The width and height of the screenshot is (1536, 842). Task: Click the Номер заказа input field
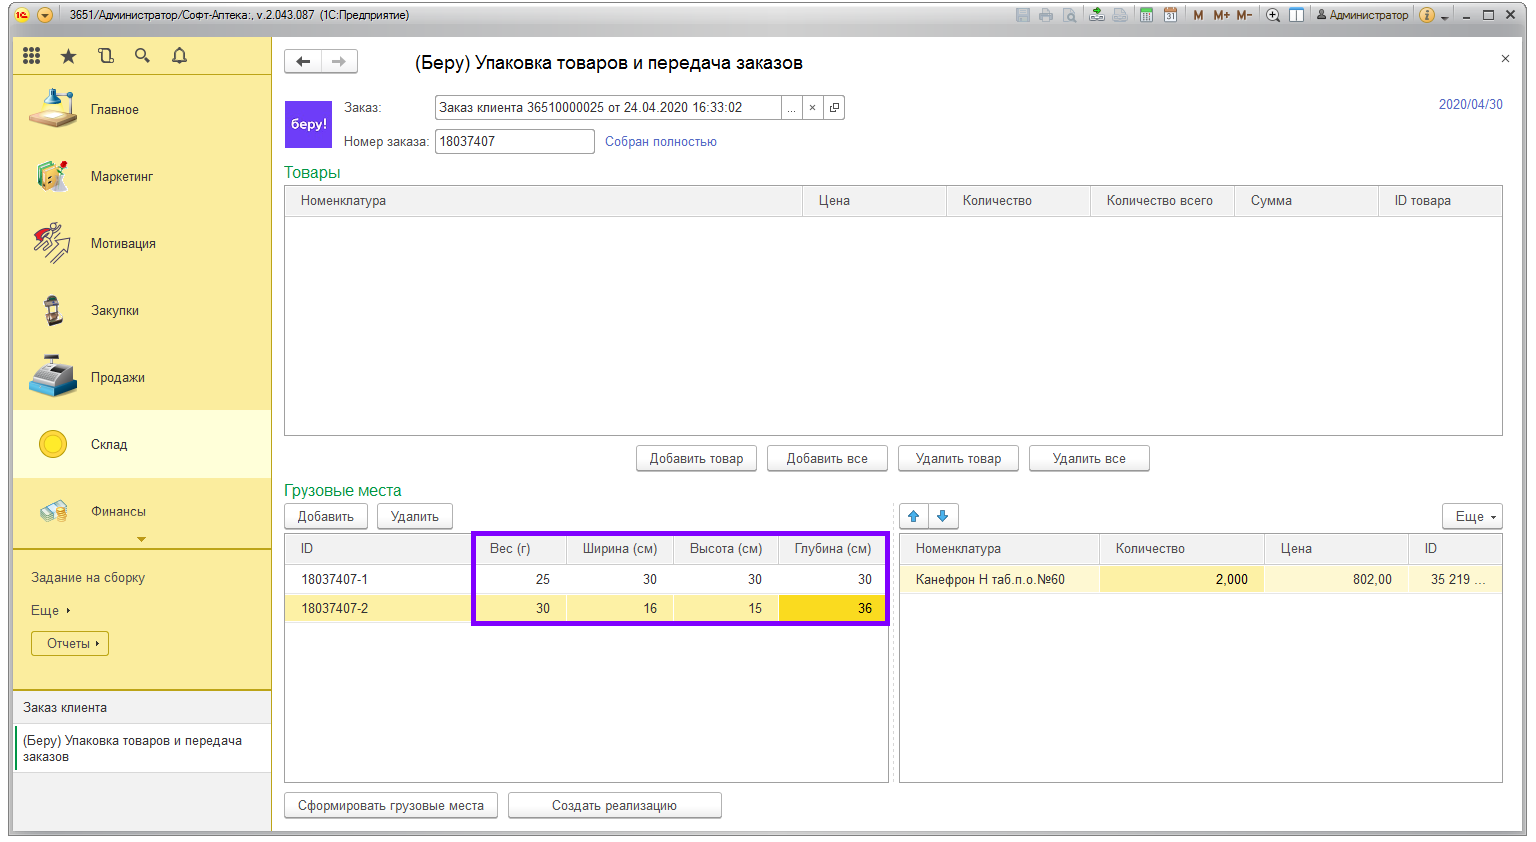[x=514, y=141]
